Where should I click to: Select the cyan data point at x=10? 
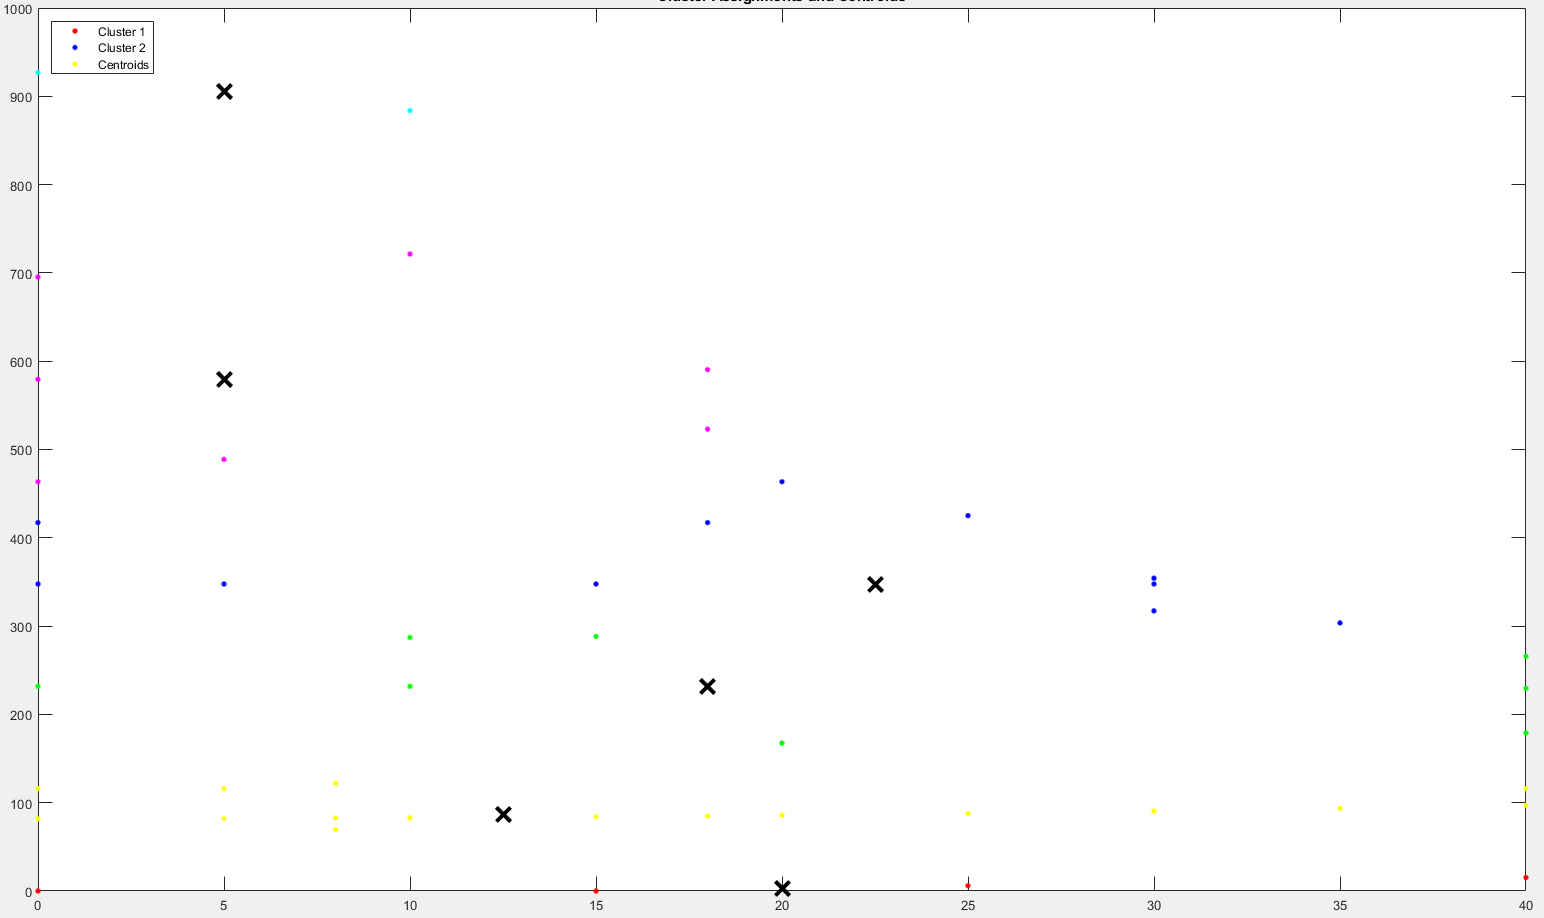point(410,110)
